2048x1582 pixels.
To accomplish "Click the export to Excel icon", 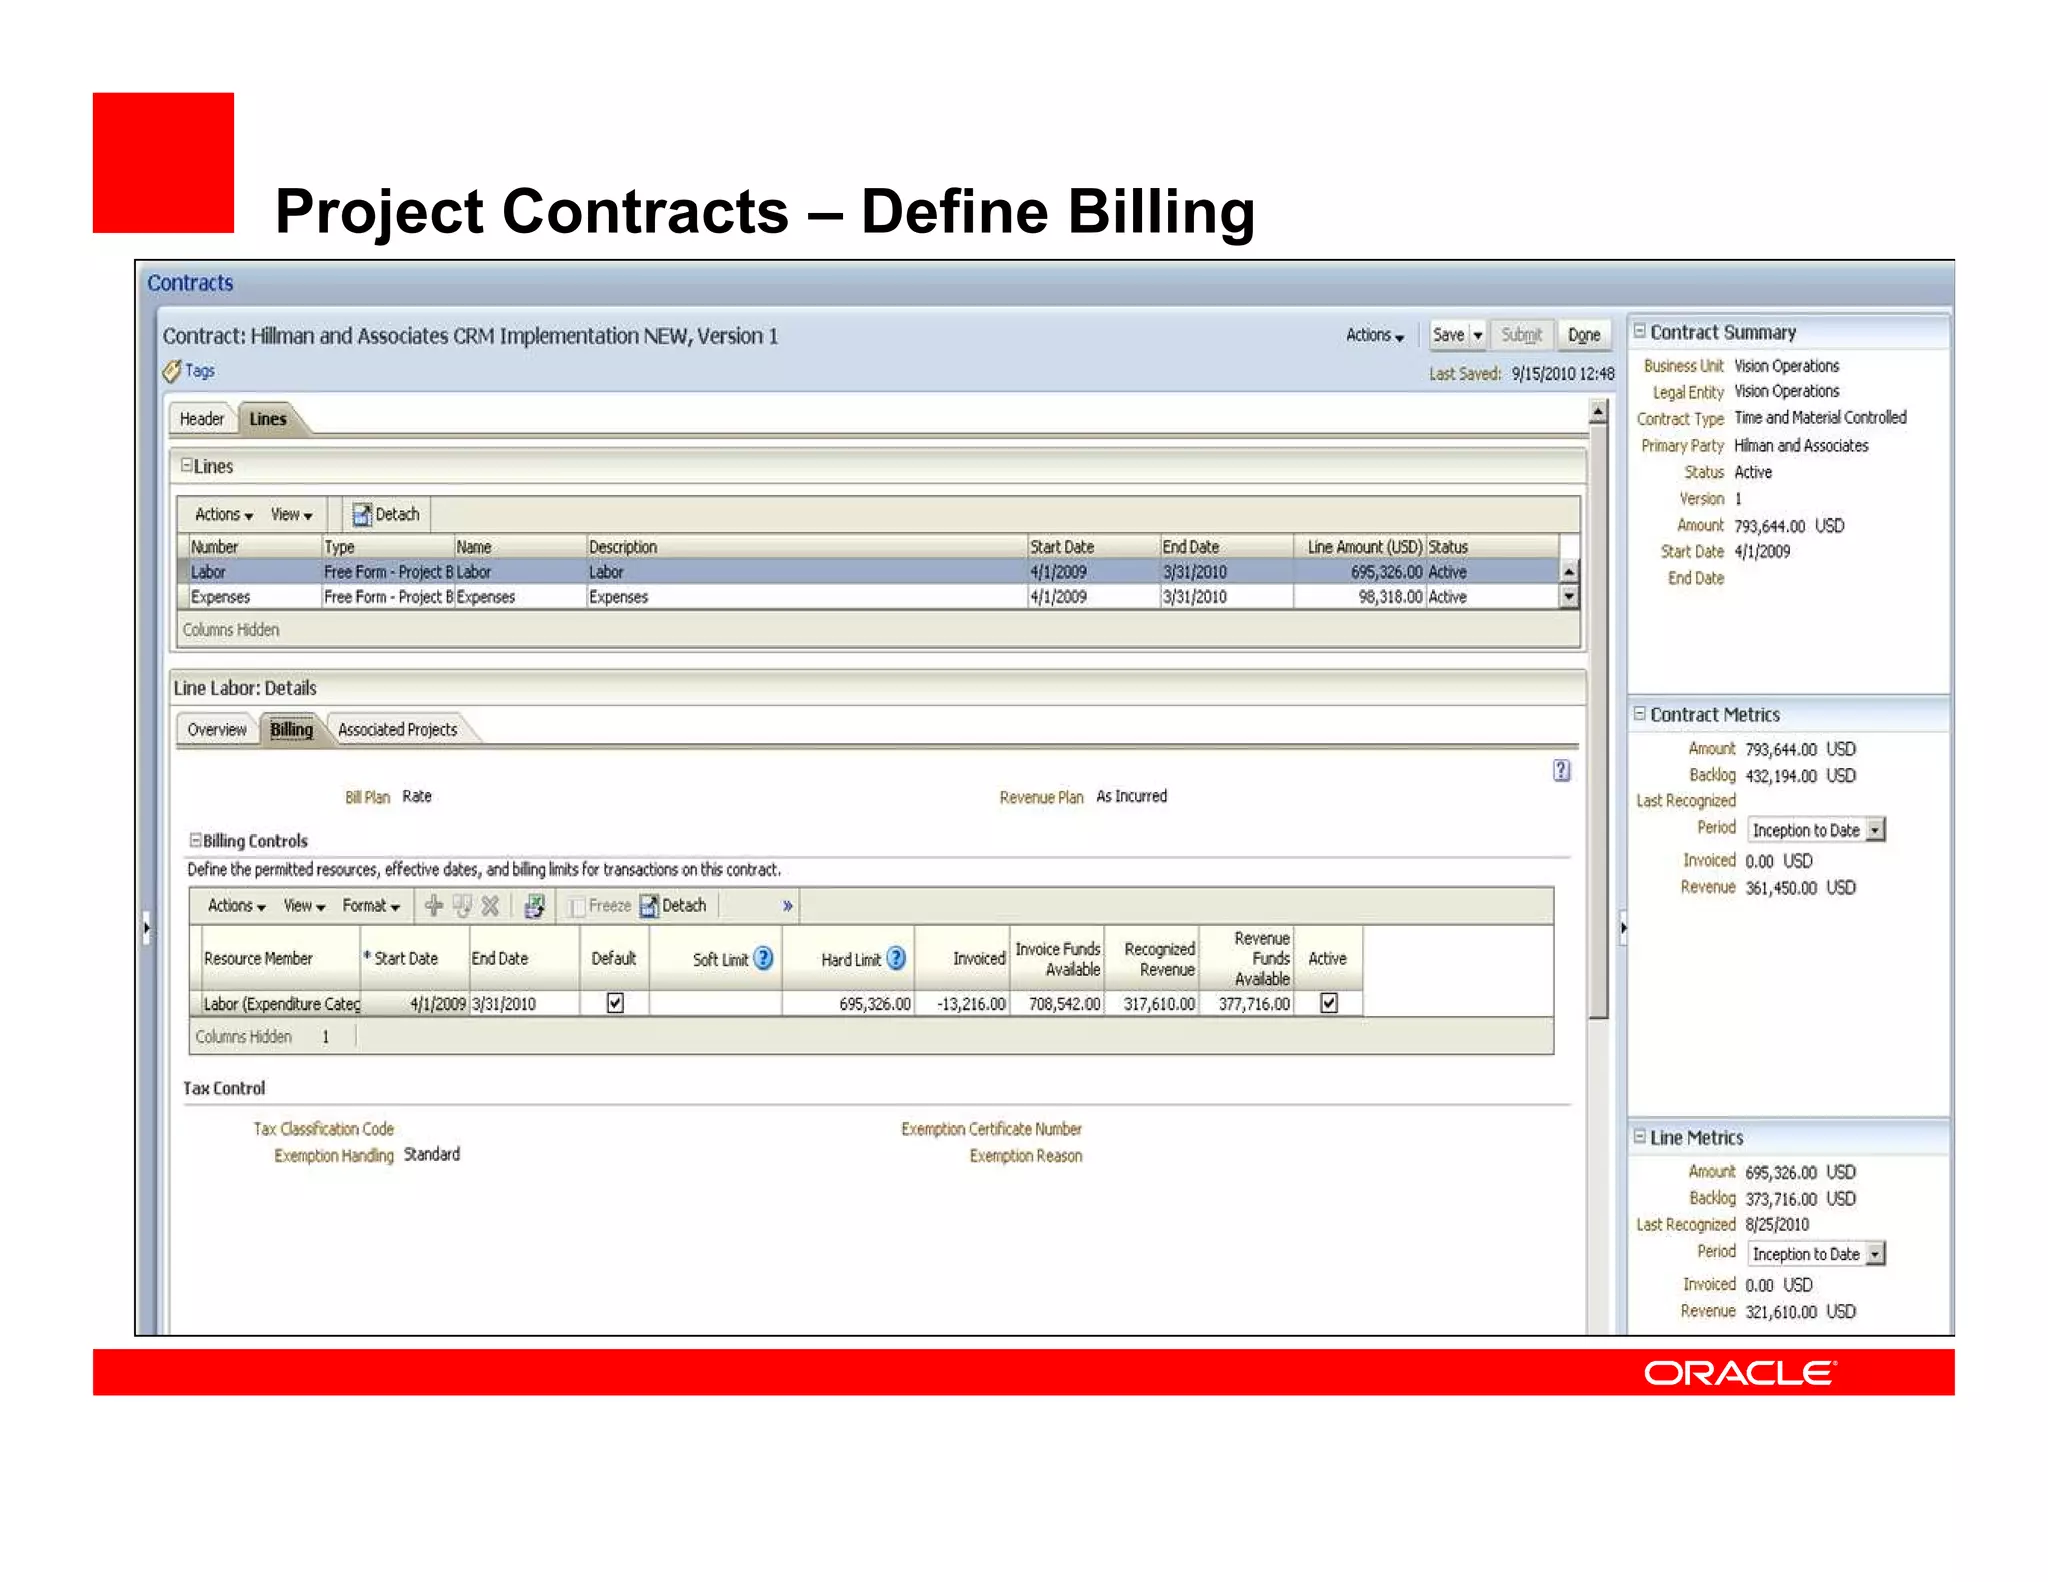I will pyautogui.click(x=535, y=905).
